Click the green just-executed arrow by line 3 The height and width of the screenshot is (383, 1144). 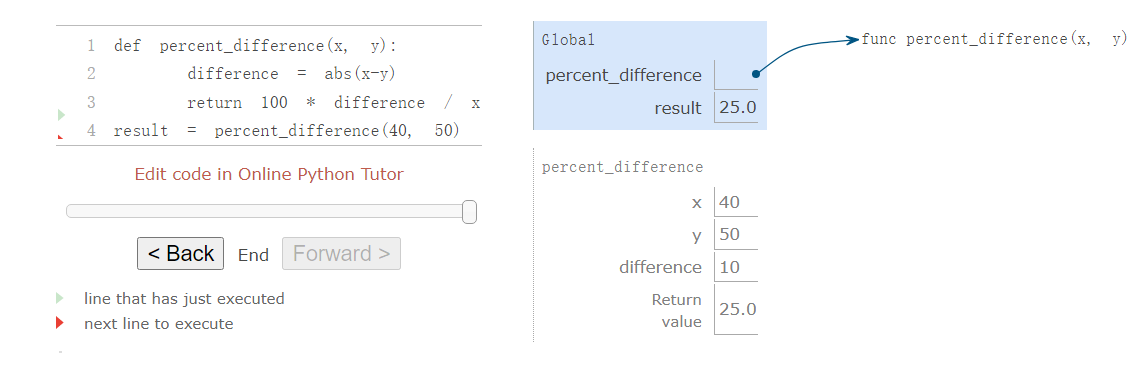click(x=61, y=115)
